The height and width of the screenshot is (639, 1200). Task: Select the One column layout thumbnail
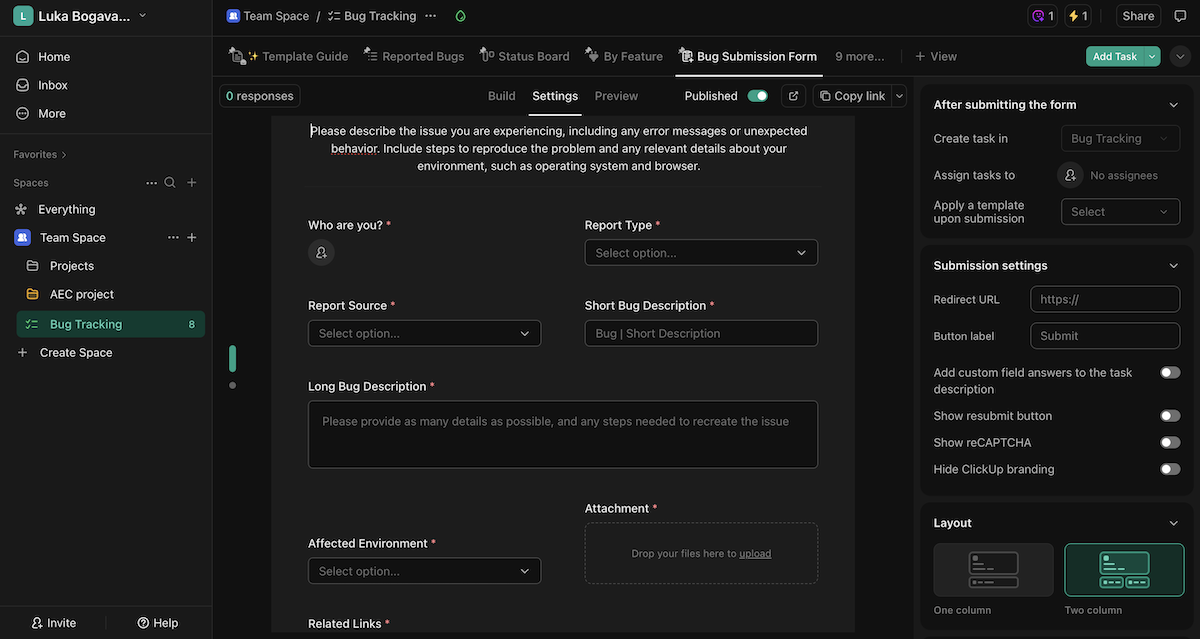coord(992,568)
